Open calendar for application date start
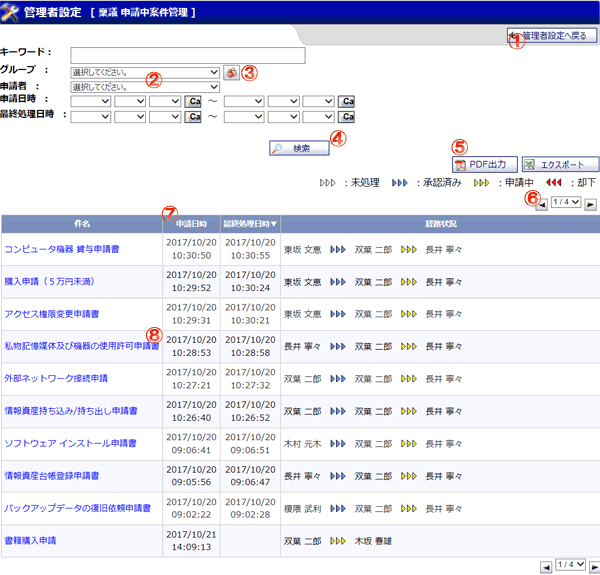The width and height of the screenshot is (600, 575). point(193,101)
